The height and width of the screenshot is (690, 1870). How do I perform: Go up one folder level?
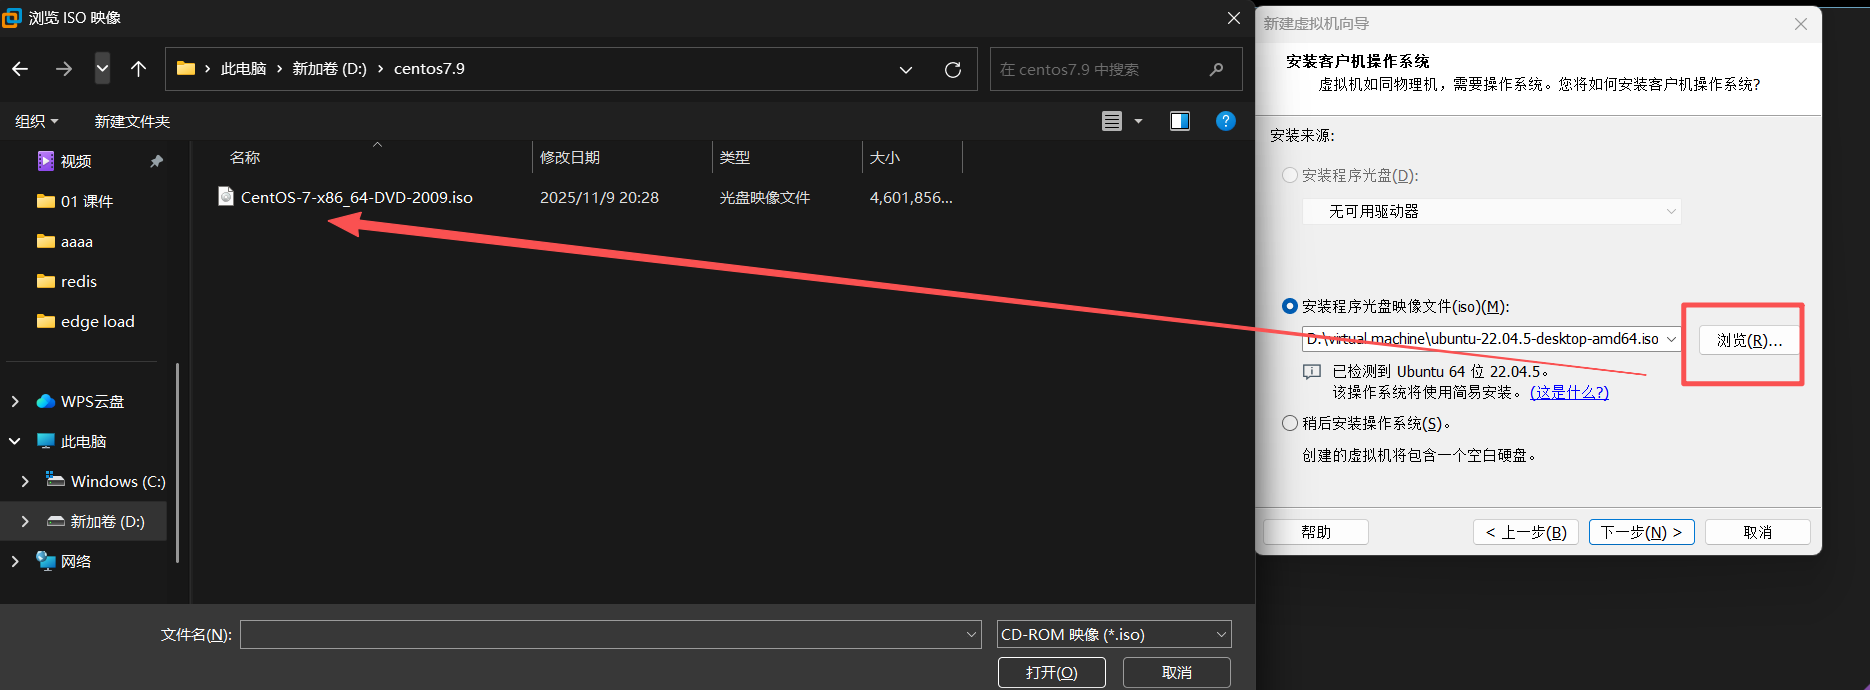(x=138, y=69)
